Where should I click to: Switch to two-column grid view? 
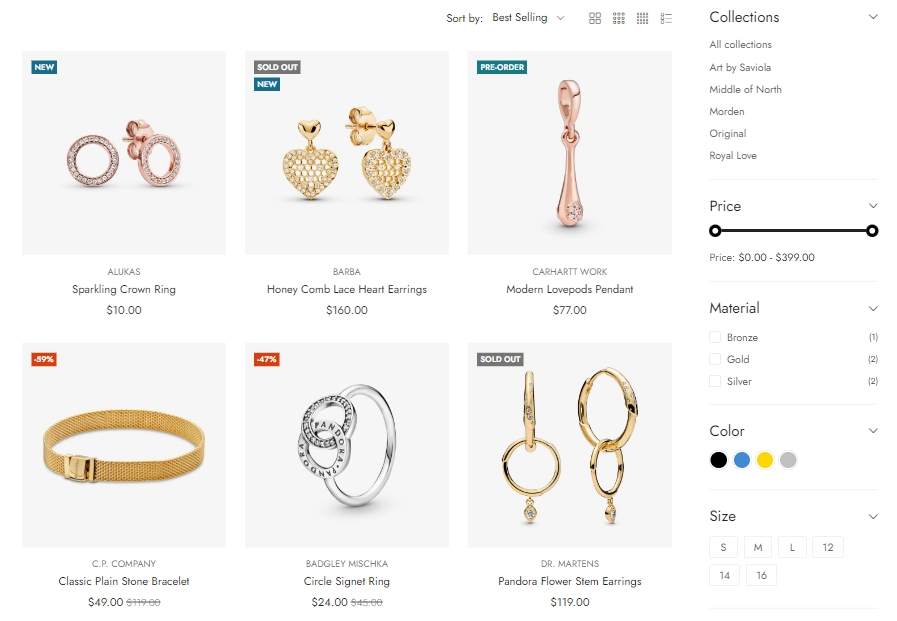pyautogui.click(x=595, y=18)
